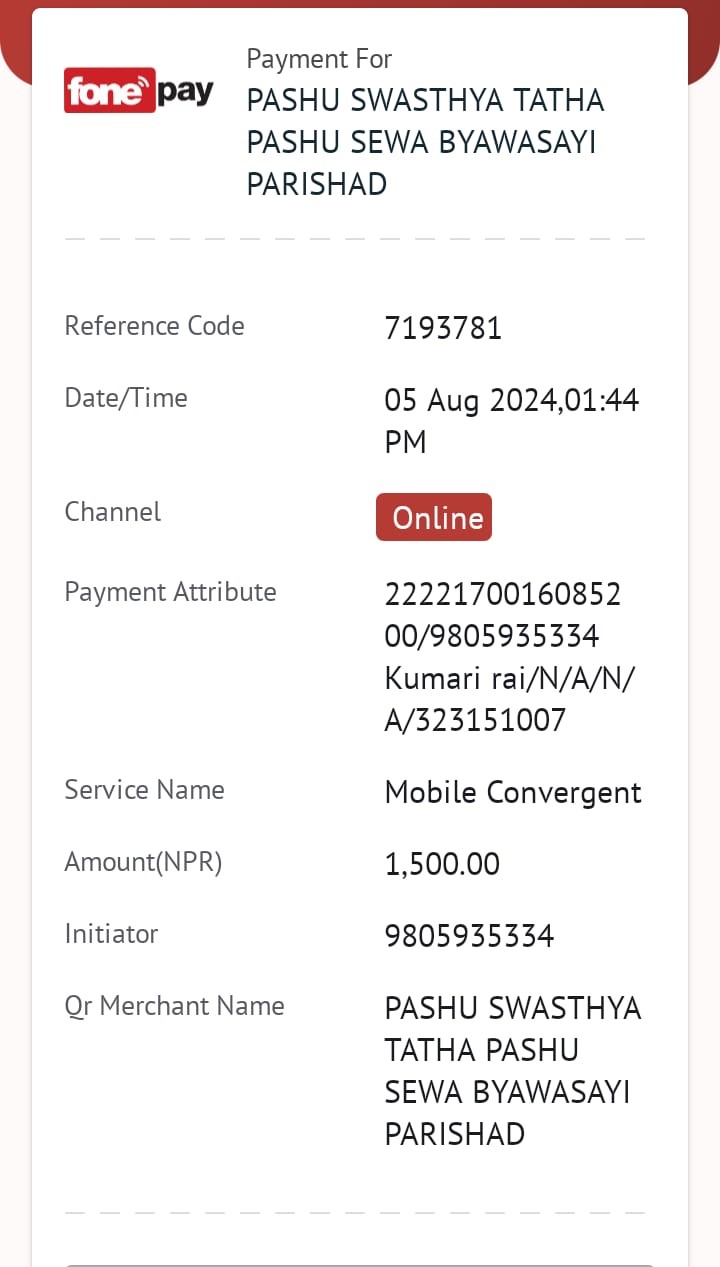This screenshot has width=720, height=1267.
Task: Select the Payment Attribute value text
Action: click(510, 657)
